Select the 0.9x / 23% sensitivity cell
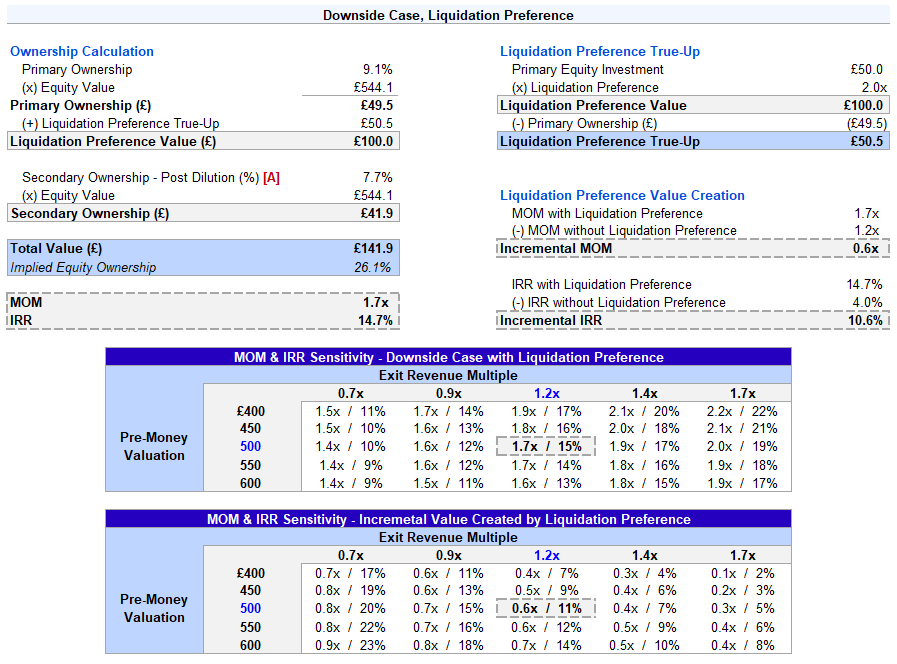Screen dimensions: 897x664 point(350,645)
